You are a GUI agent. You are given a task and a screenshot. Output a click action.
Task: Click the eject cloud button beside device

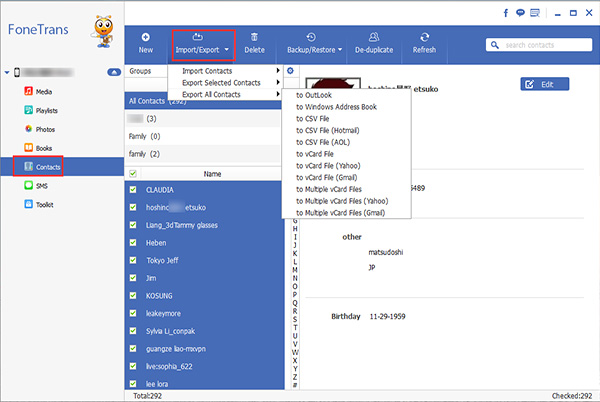click(x=114, y=72)
